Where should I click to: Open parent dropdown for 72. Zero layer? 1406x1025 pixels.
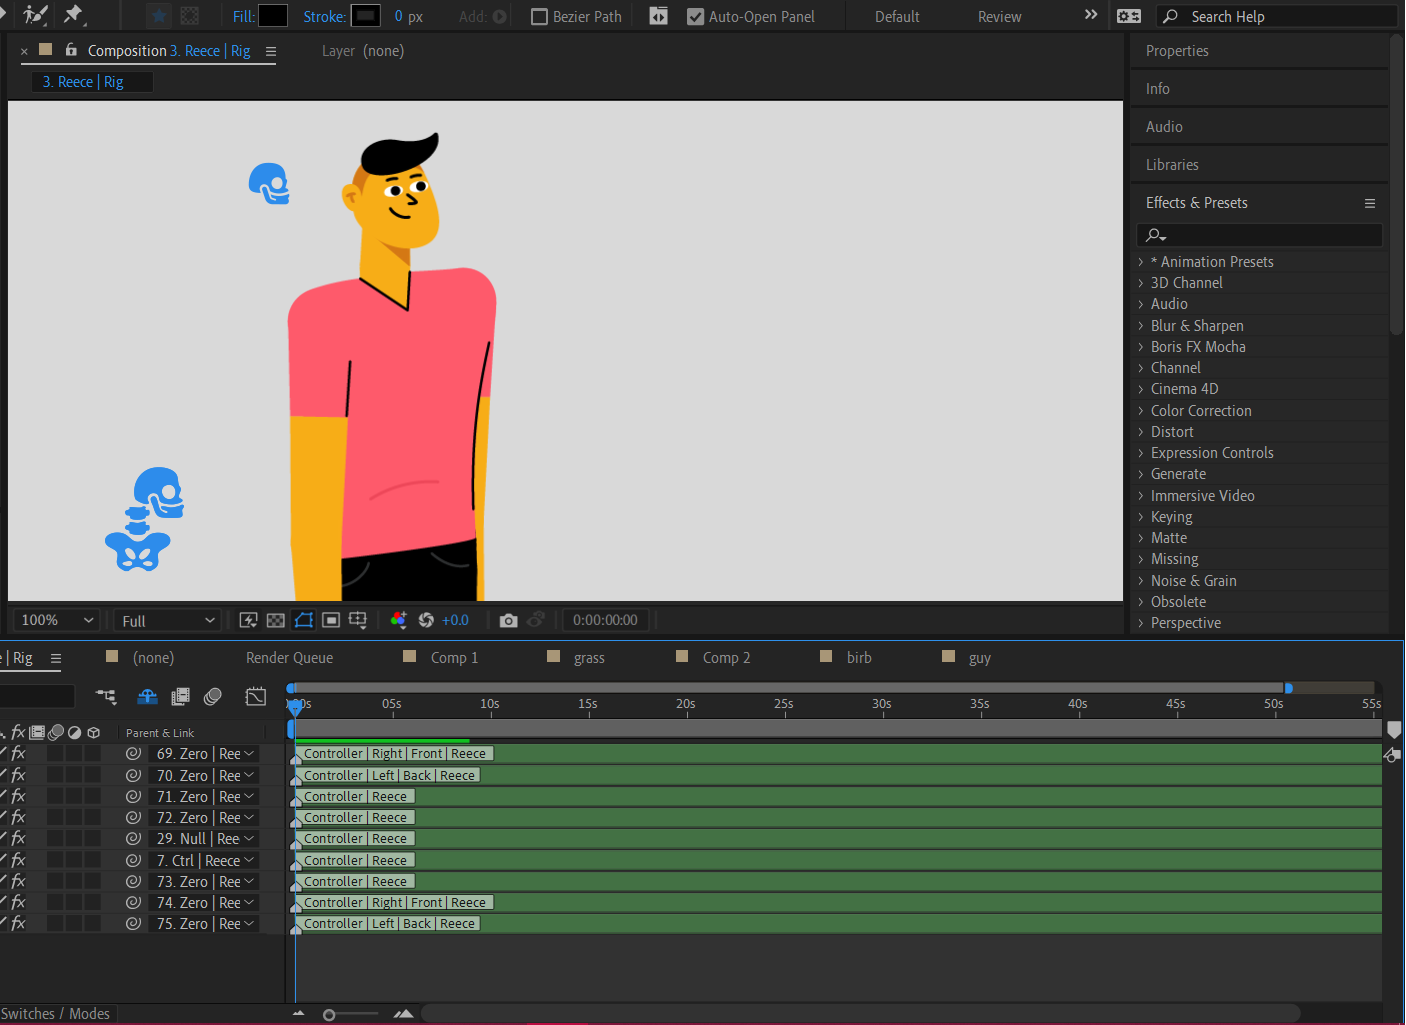coord(203,817)
